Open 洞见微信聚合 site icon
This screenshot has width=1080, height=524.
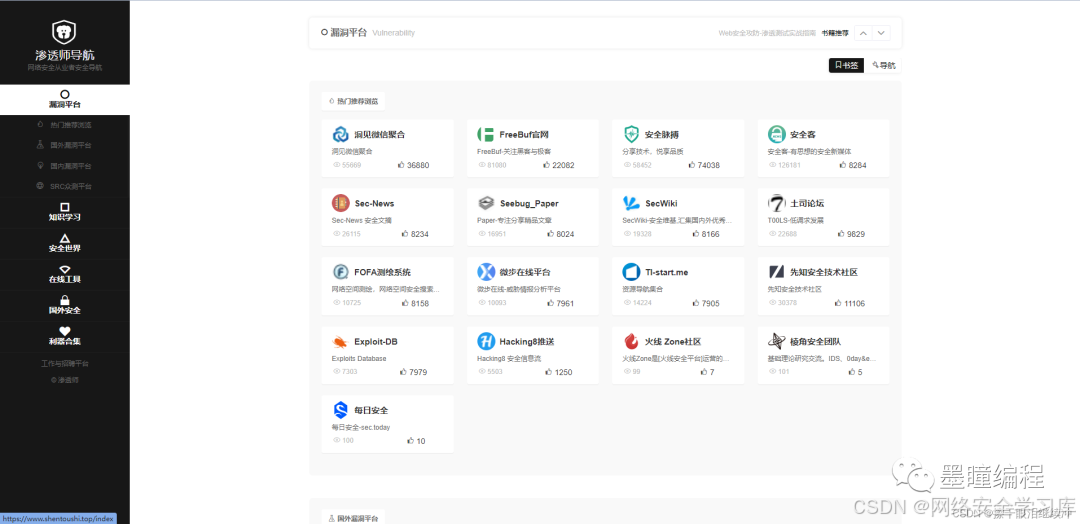point(340,134)
